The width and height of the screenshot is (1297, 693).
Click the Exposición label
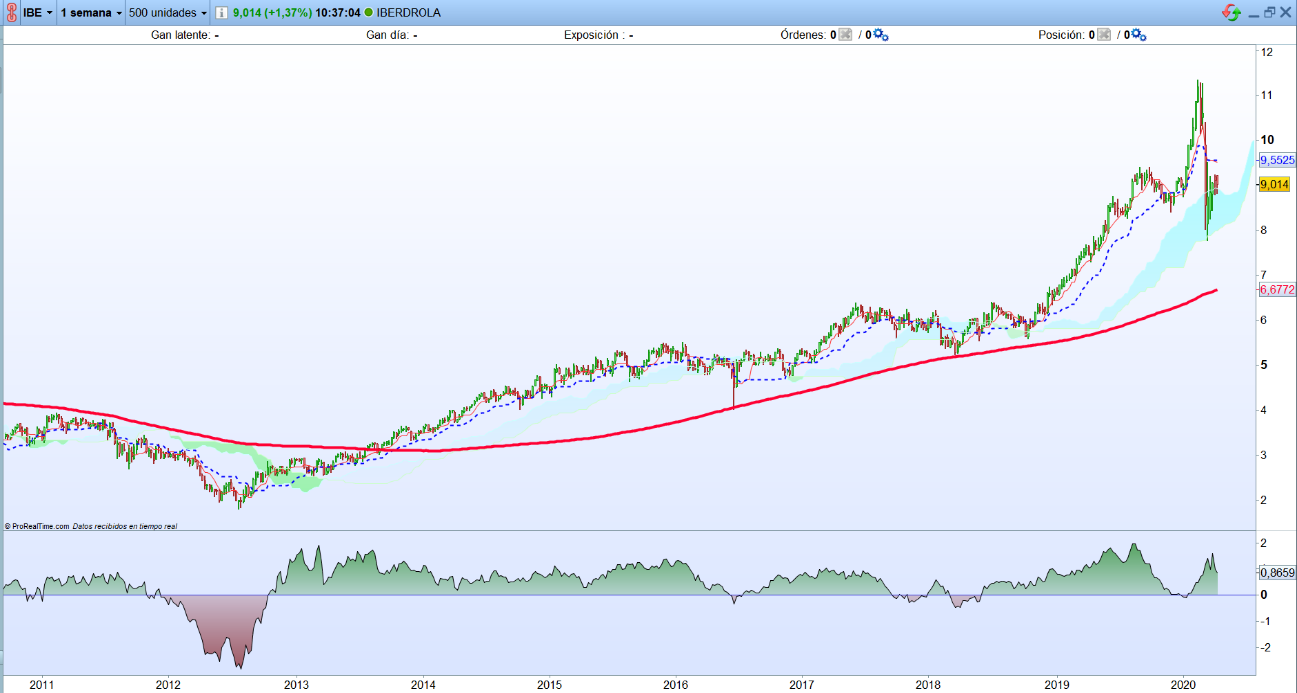tap(594, 35)
